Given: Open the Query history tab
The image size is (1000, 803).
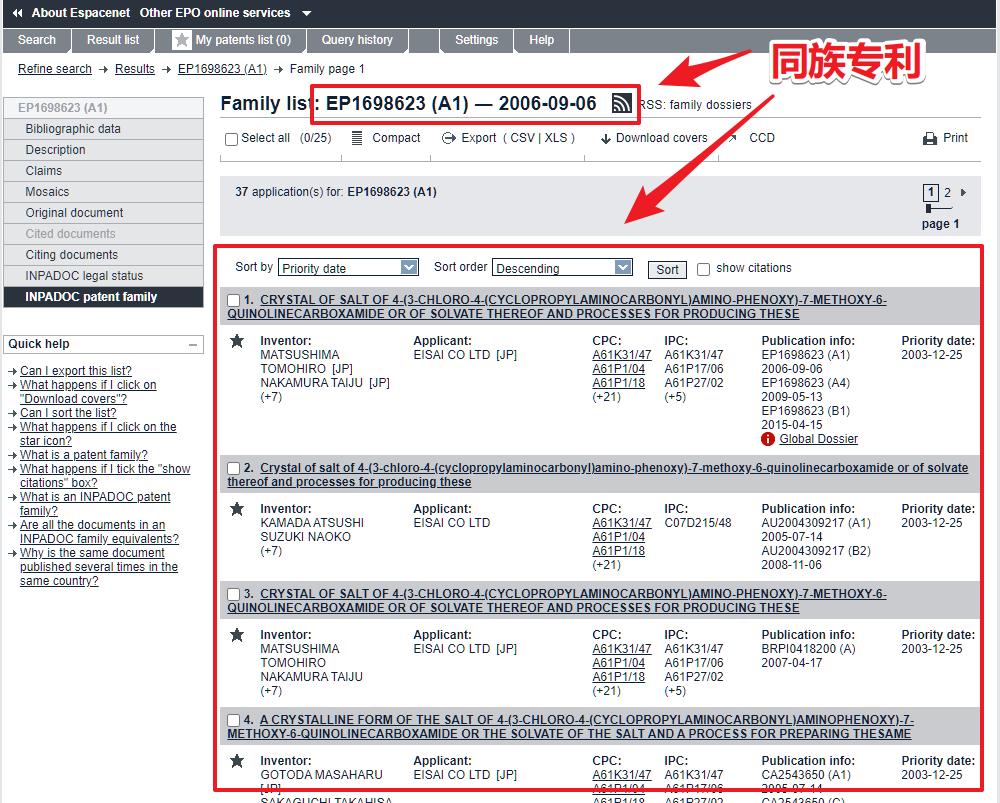Looking at the screenshot, I should tap(357, 40).
